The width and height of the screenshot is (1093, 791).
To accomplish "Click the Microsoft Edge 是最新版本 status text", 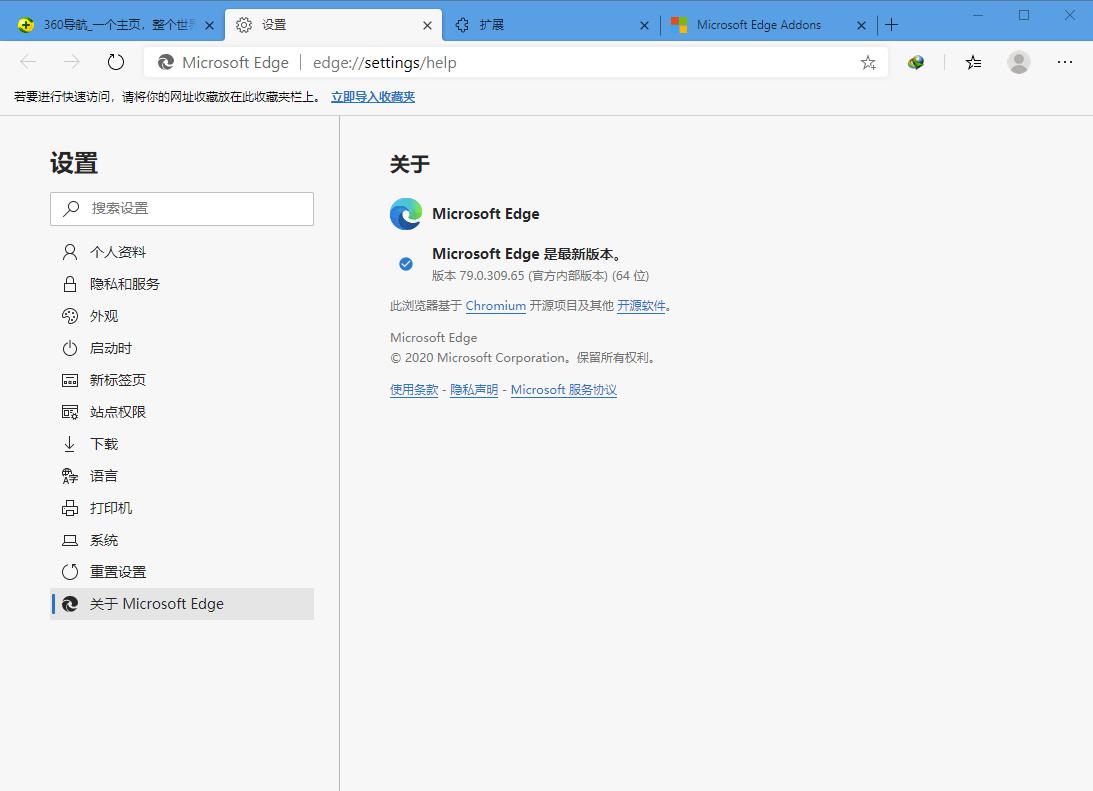I will click(x=527, y=254).
